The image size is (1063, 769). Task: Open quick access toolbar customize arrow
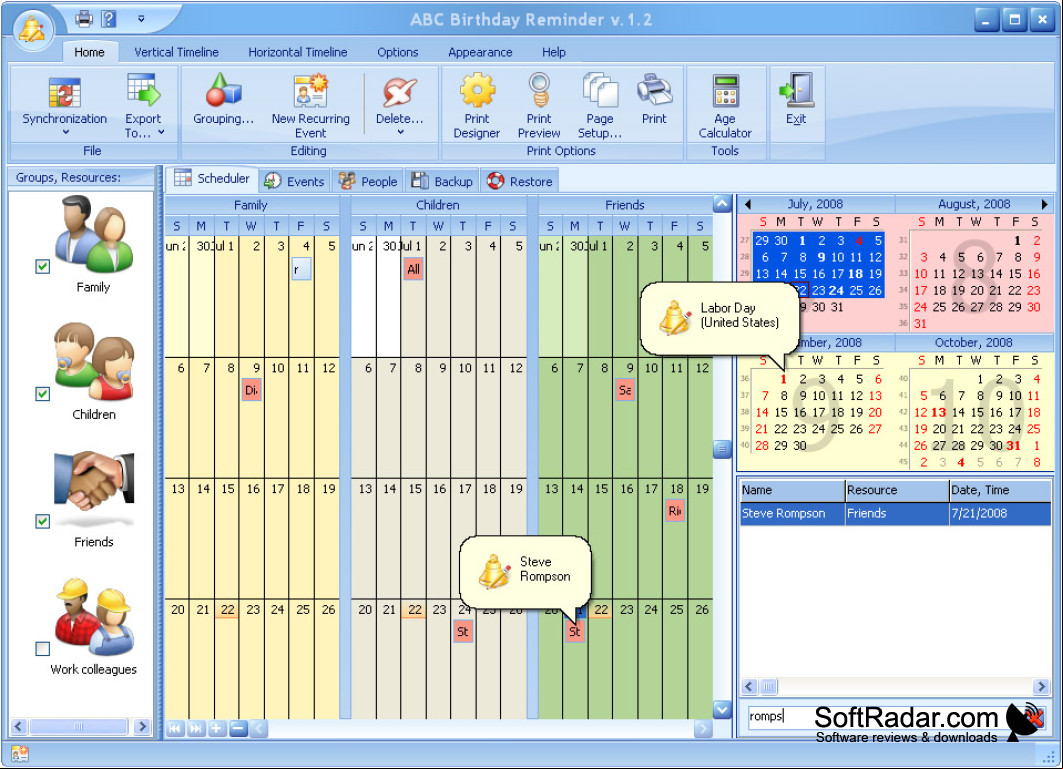pos(141,18)
